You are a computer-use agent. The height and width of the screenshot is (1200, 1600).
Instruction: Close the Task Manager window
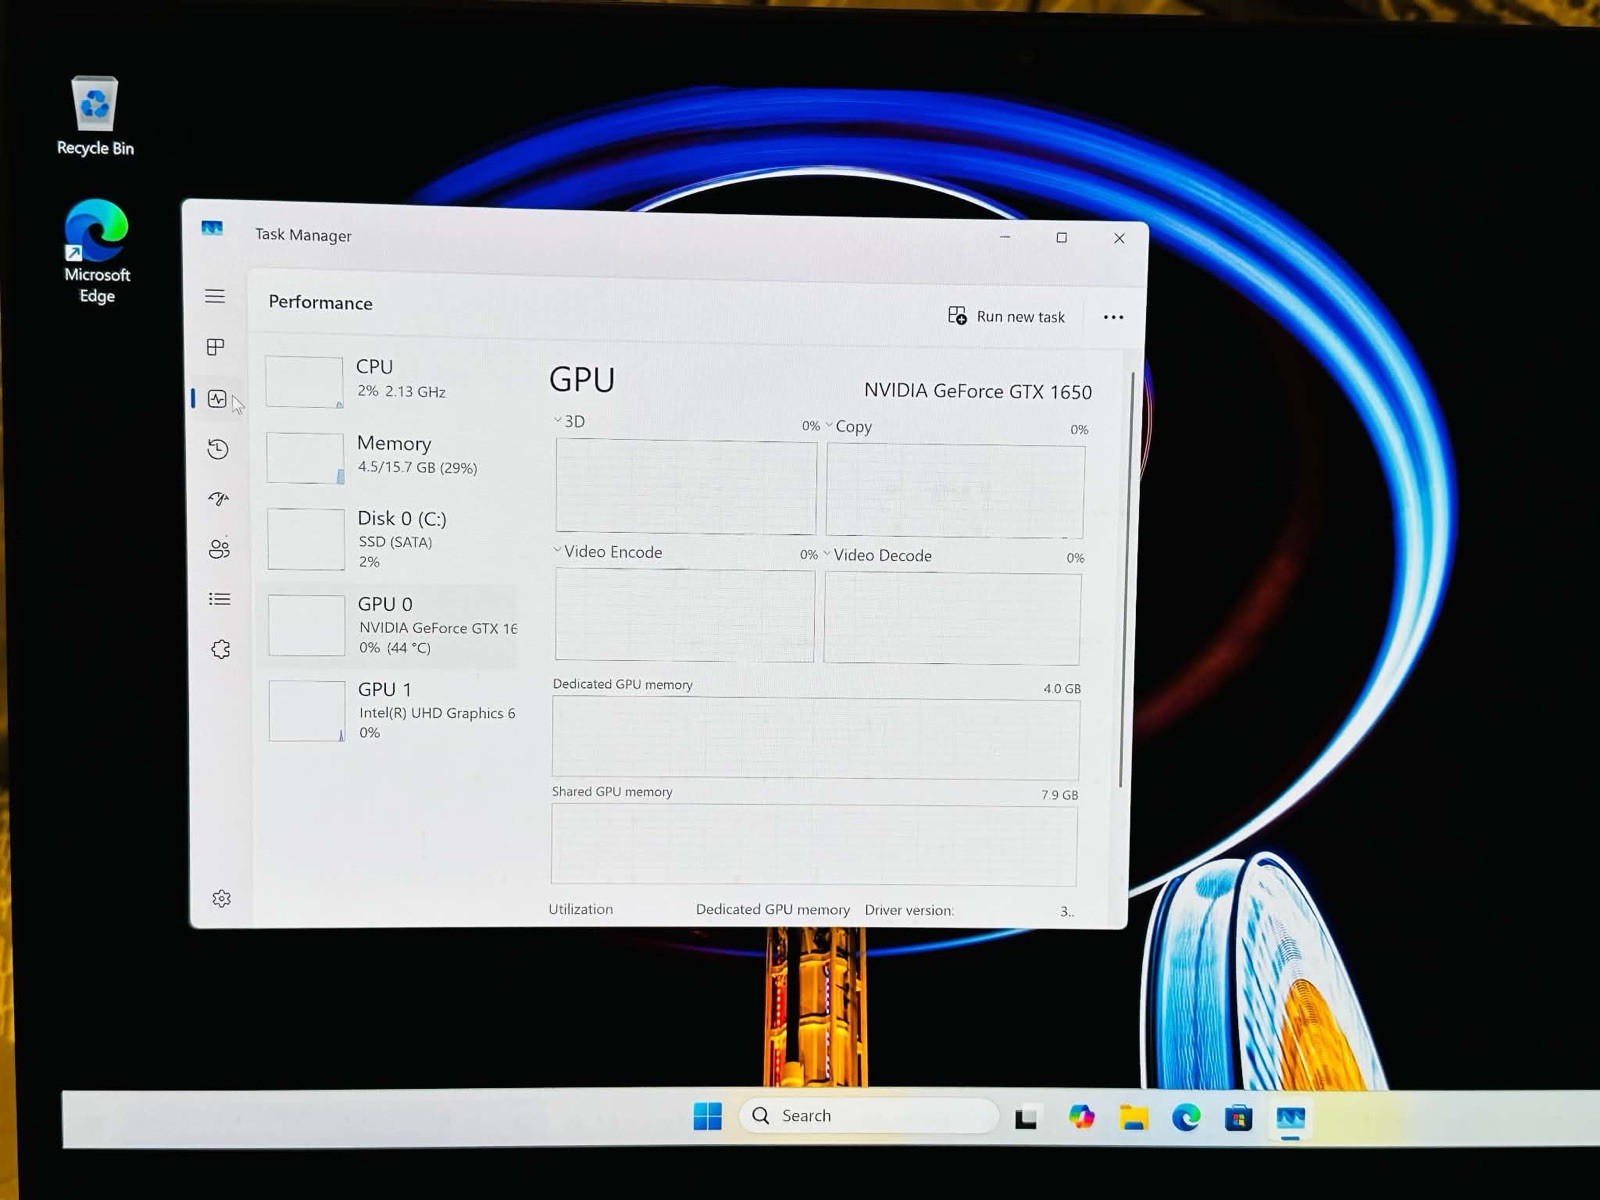click(x=1119, y=239)
